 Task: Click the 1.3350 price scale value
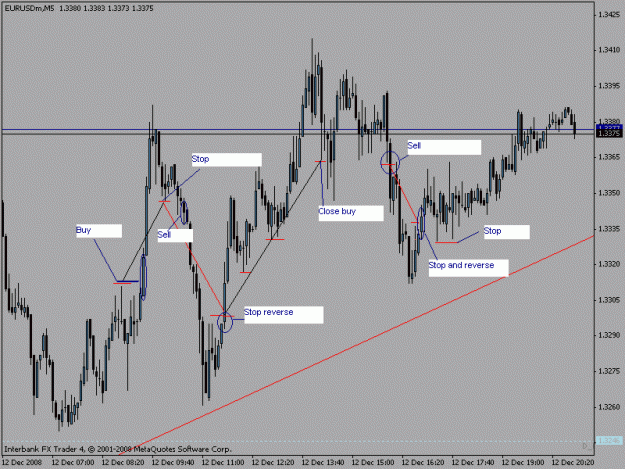[609, 193]
